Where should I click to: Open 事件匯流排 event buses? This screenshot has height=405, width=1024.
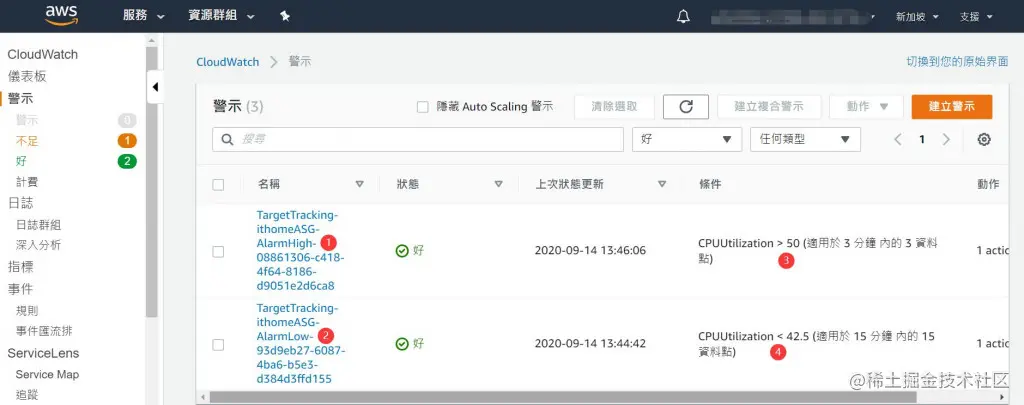(44, 331)
